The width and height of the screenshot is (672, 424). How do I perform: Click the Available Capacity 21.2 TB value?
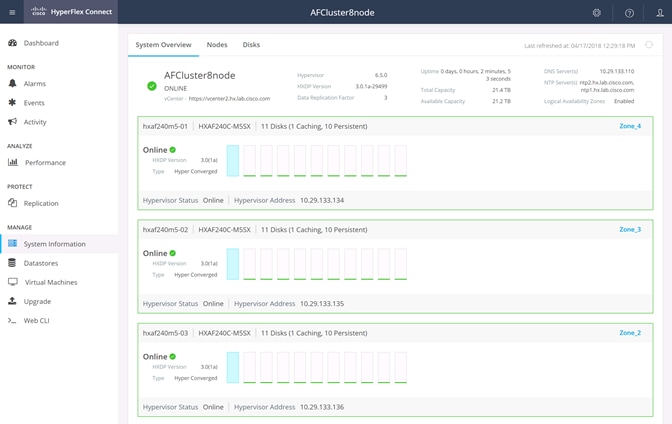(x=501, y=101)
